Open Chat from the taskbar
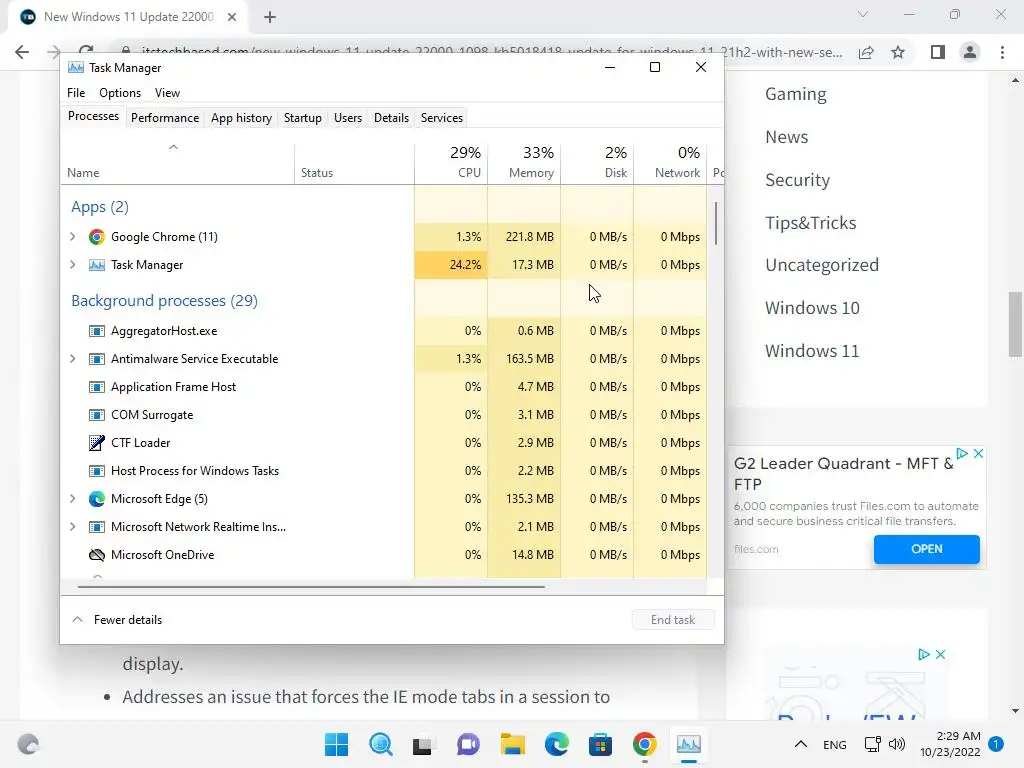Viewport: 1024px width, 768px height. pyautogui.click(x=468, y=744)
